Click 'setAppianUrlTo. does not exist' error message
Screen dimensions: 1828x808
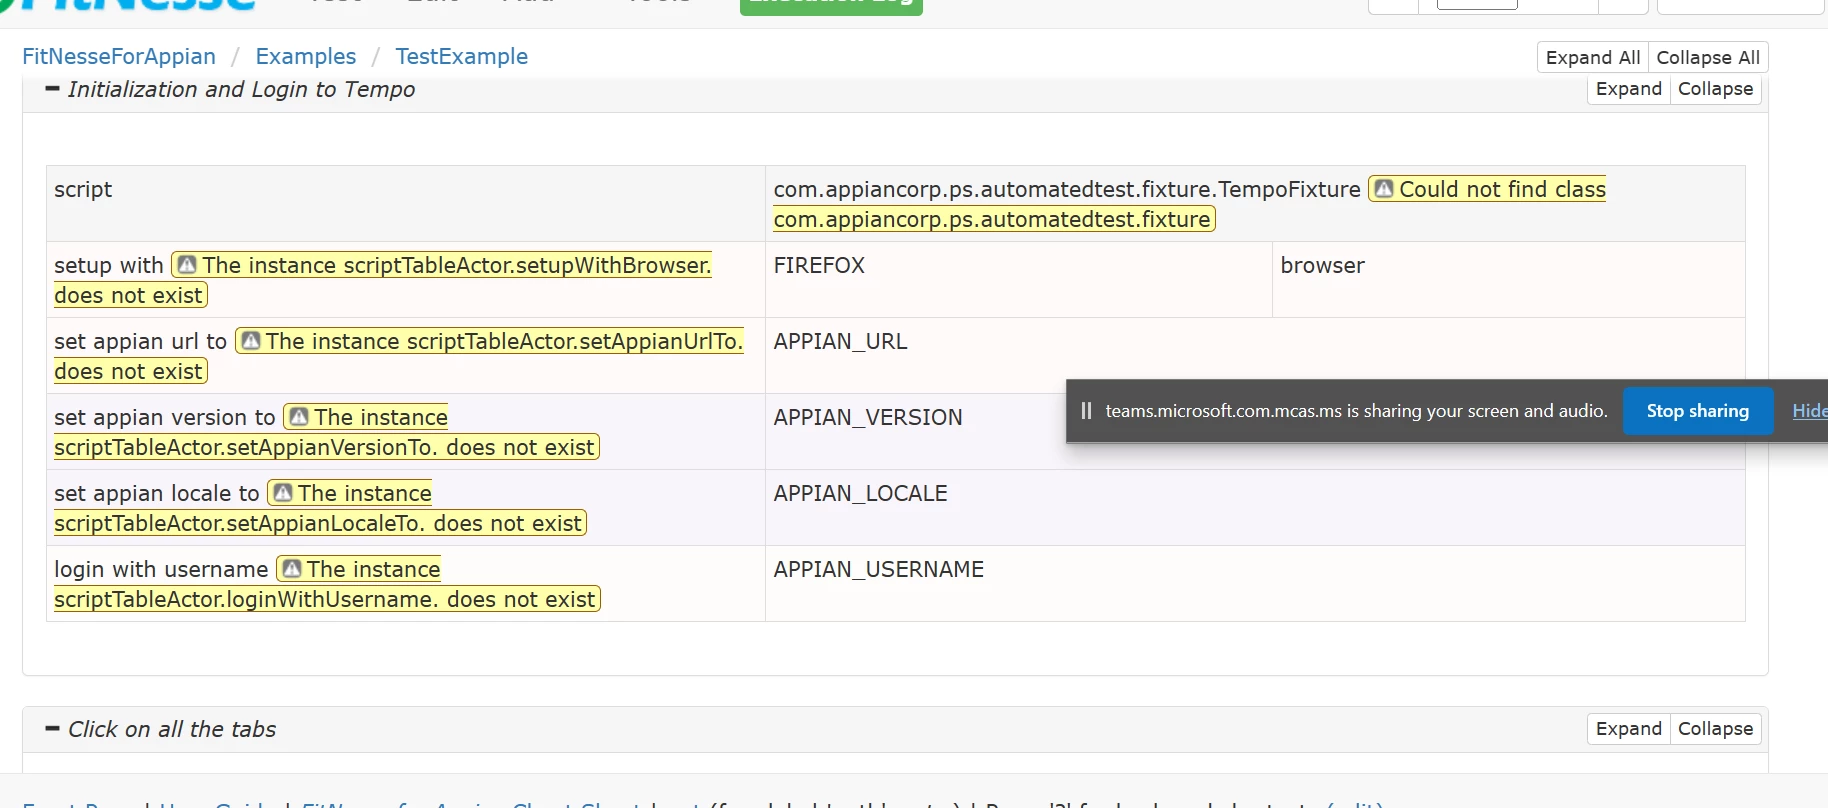click(399, 356)
